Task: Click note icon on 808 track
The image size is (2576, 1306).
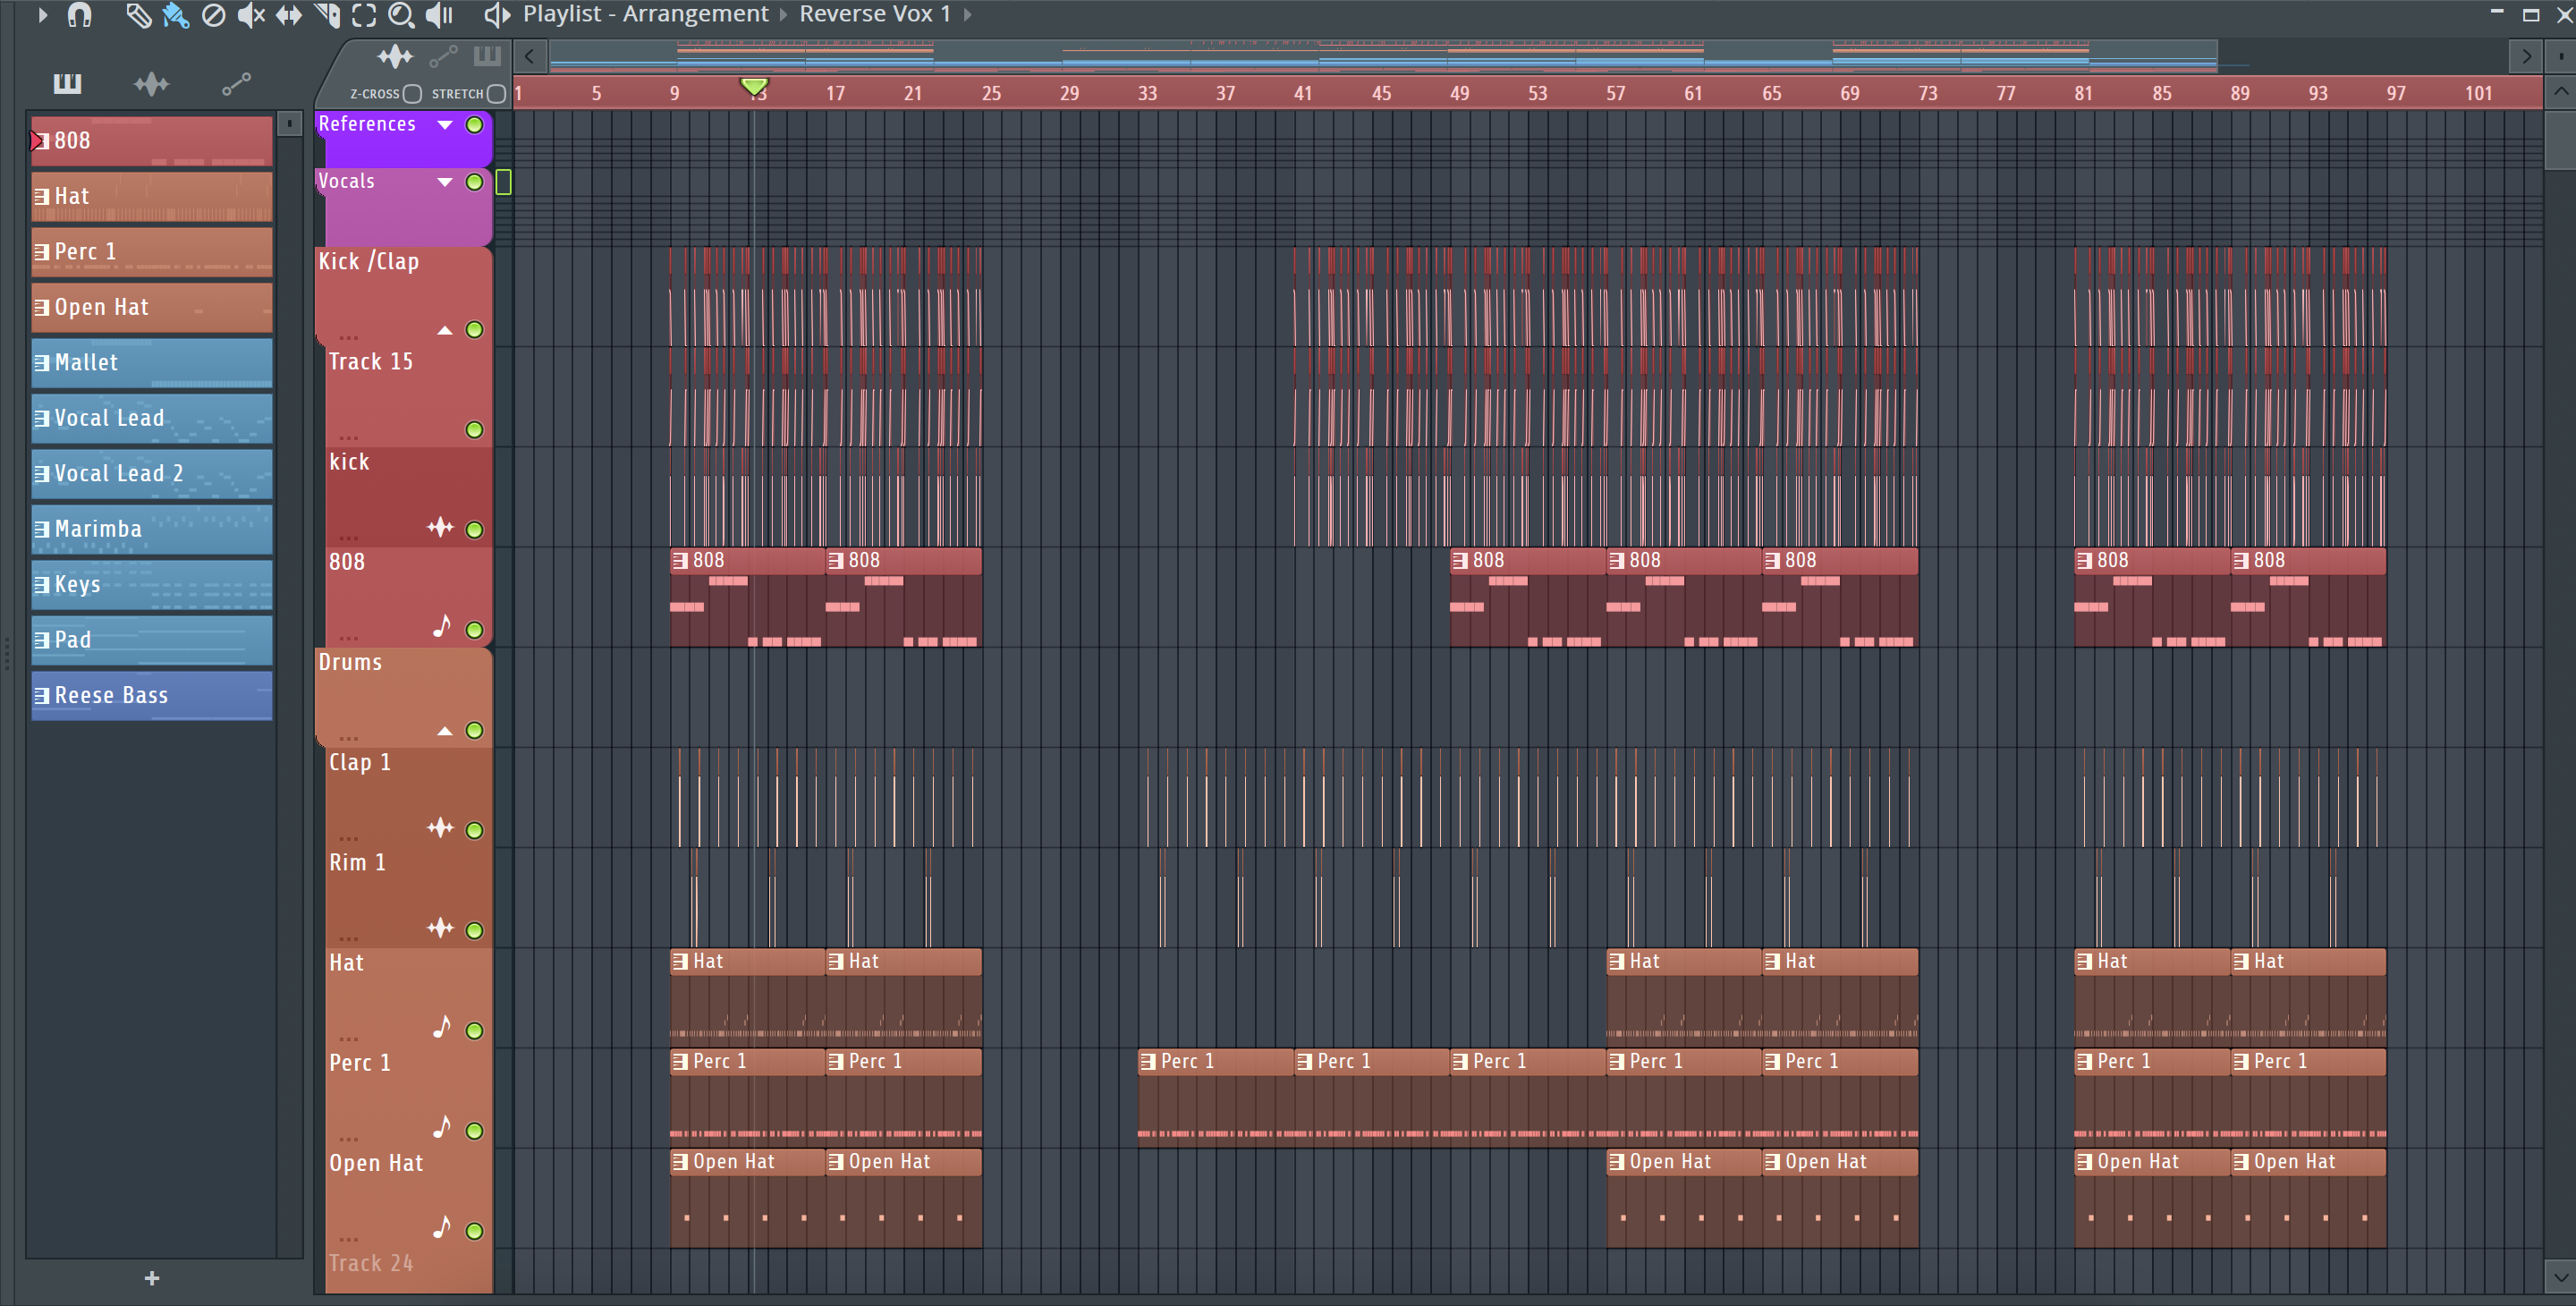Action: tap(442, 626)
